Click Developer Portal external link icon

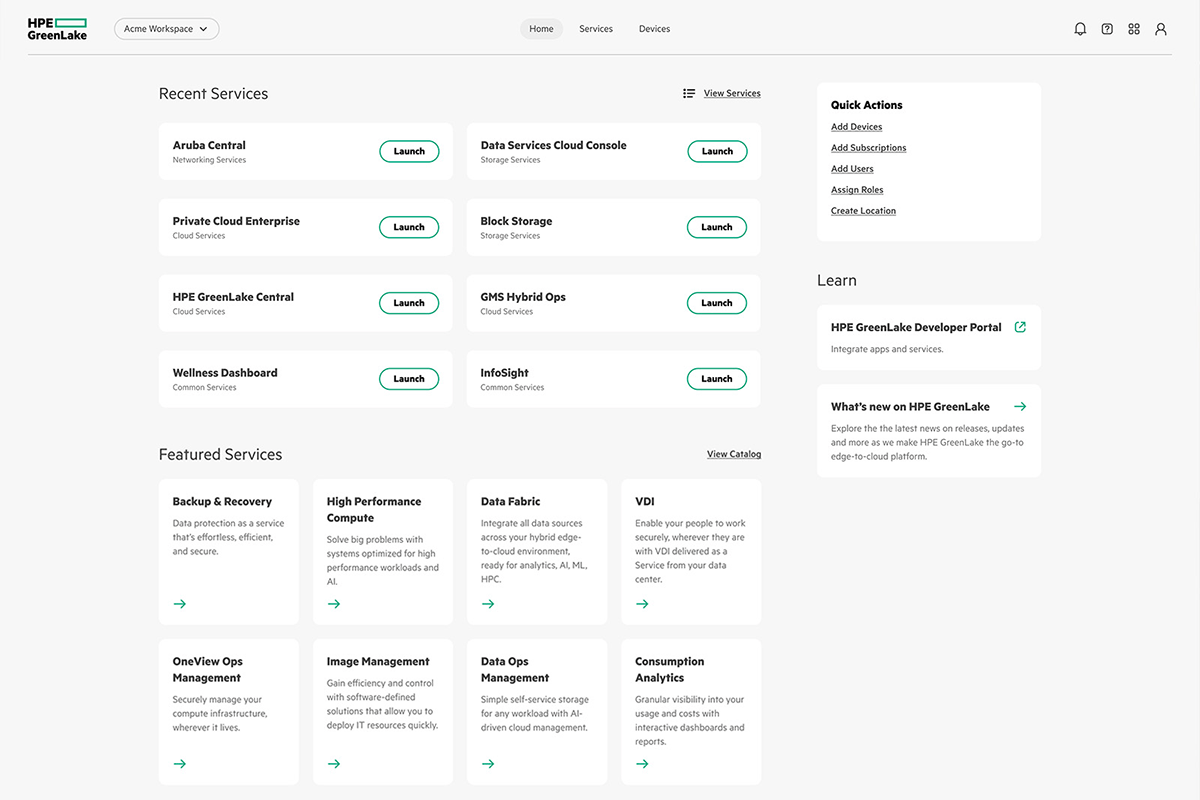1020,327
